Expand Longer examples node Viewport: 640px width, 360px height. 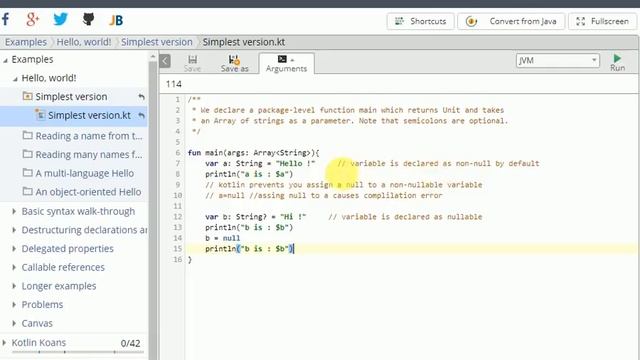pos(14,286)
